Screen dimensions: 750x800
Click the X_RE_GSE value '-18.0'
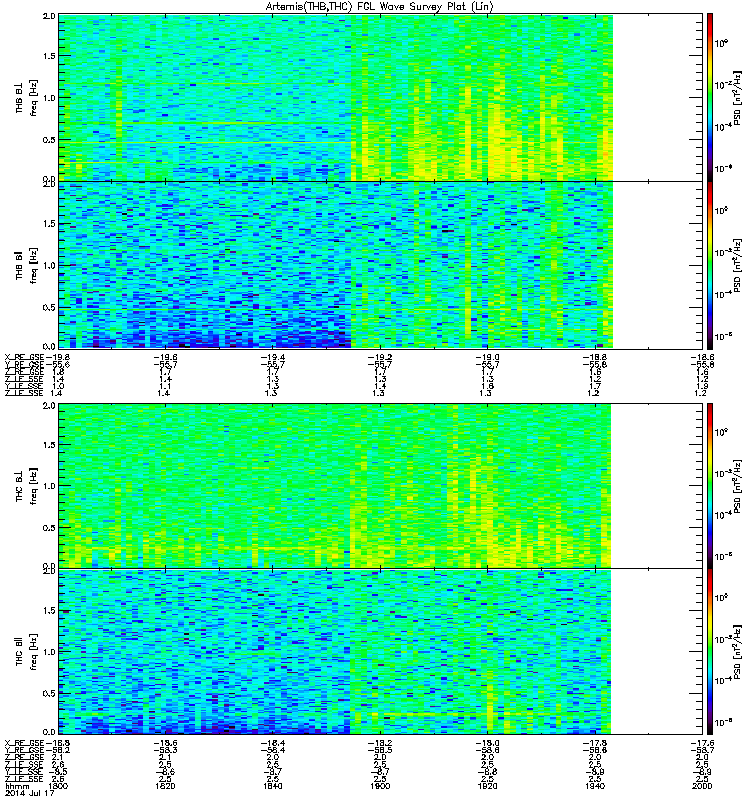point(488,743)
